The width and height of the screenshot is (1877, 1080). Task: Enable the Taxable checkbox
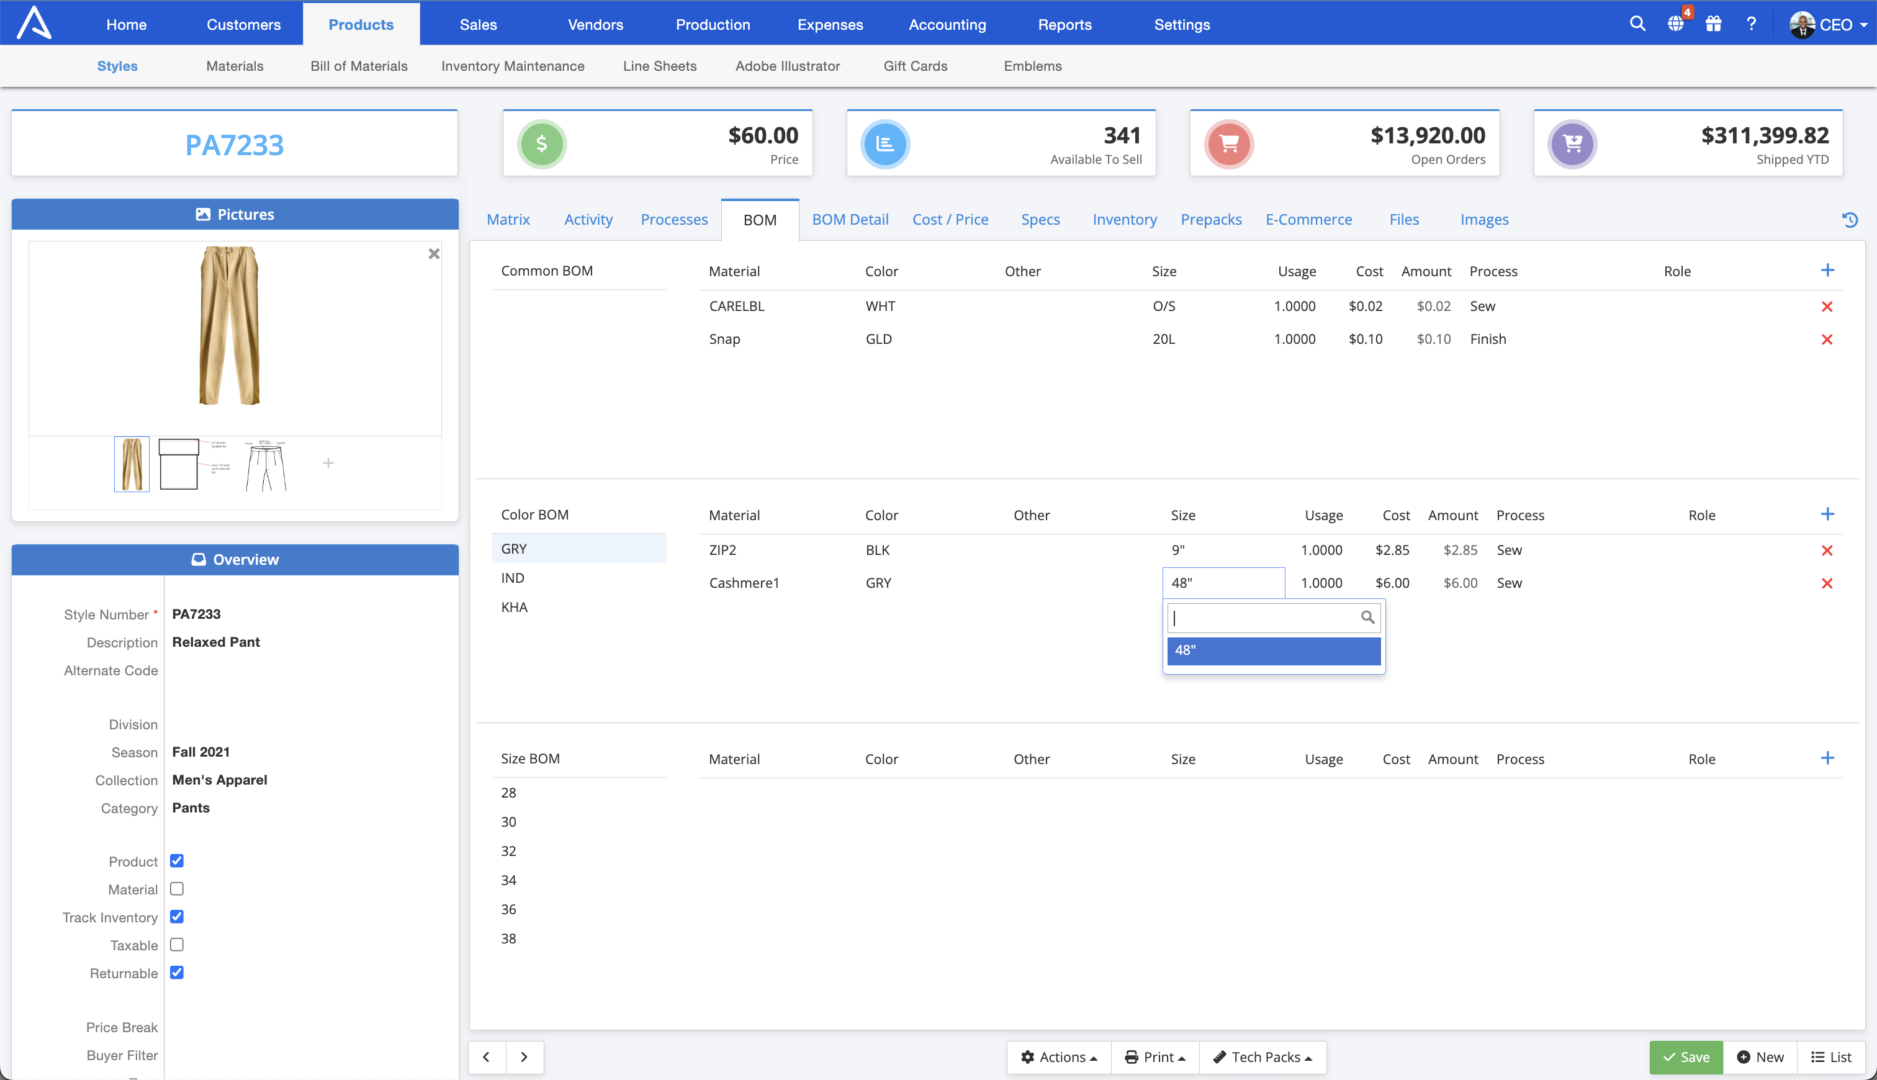tap(176, 944)
